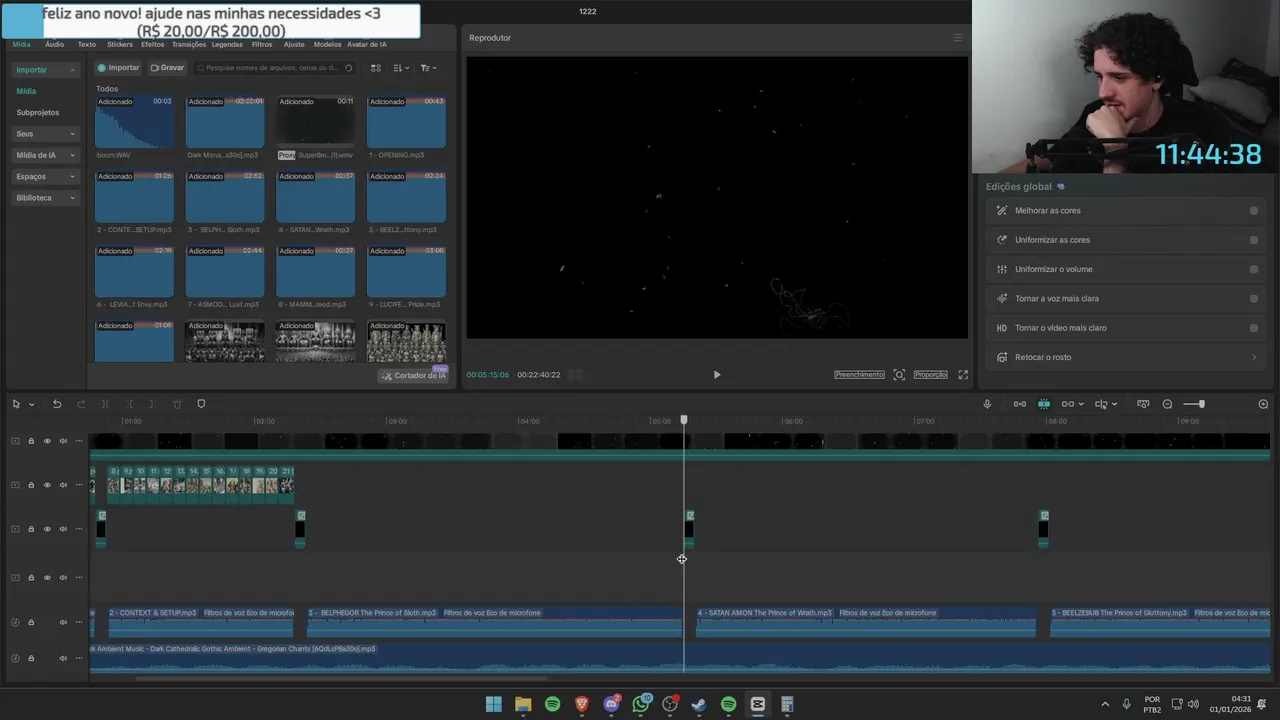Image resolution: width=1280 pixels, height=720 pixels.
Task: Add a marker with the shield icon
Action: tap(201, 404)
